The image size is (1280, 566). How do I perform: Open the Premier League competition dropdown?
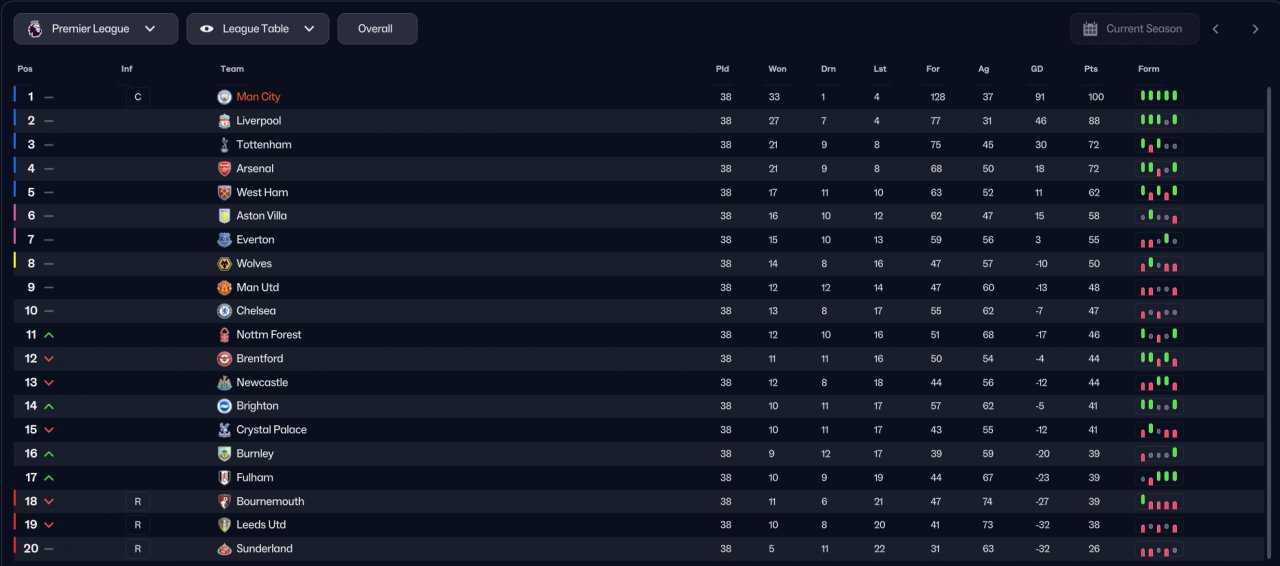[x=96, y=29]
